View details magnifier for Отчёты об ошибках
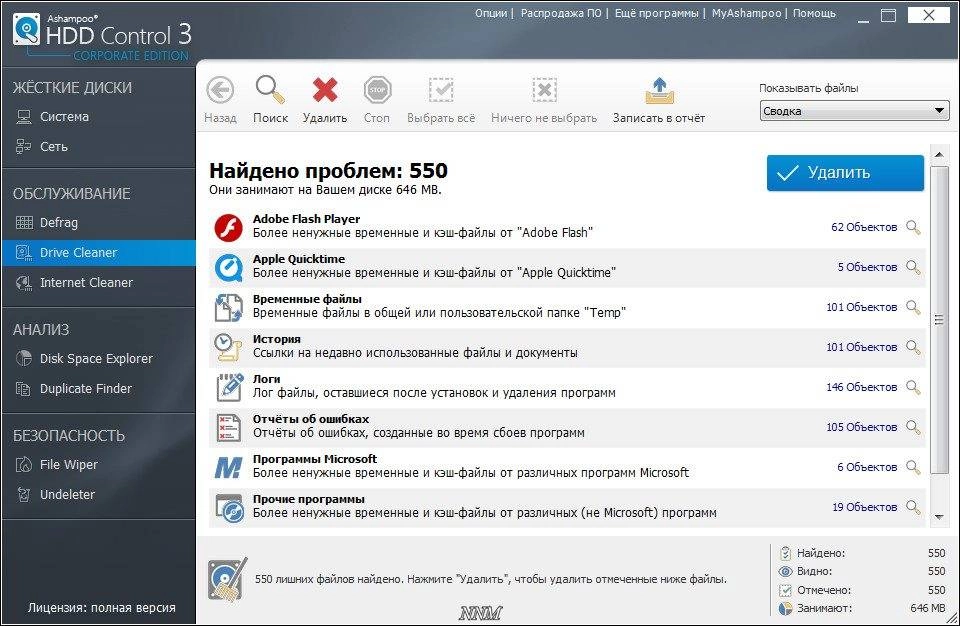This screenshot has width=960, height=626. tap(913, 427)
